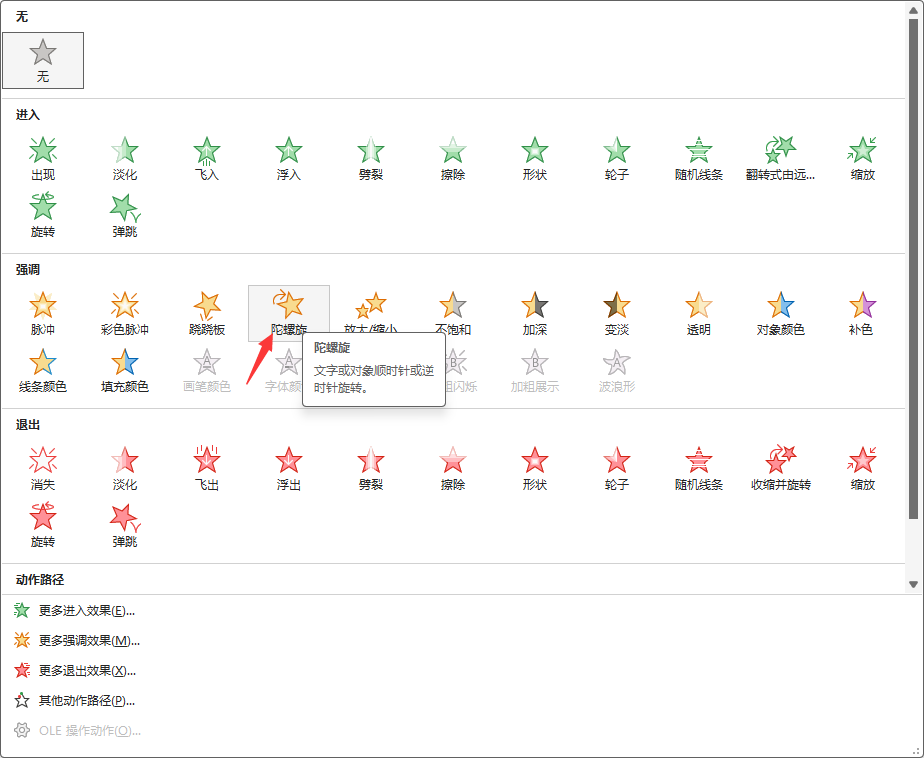Image resolution: width=924 pixels, height=758 pixels.
Task: Select the green 弹跳 entrance effect
Action: (125, 216)
